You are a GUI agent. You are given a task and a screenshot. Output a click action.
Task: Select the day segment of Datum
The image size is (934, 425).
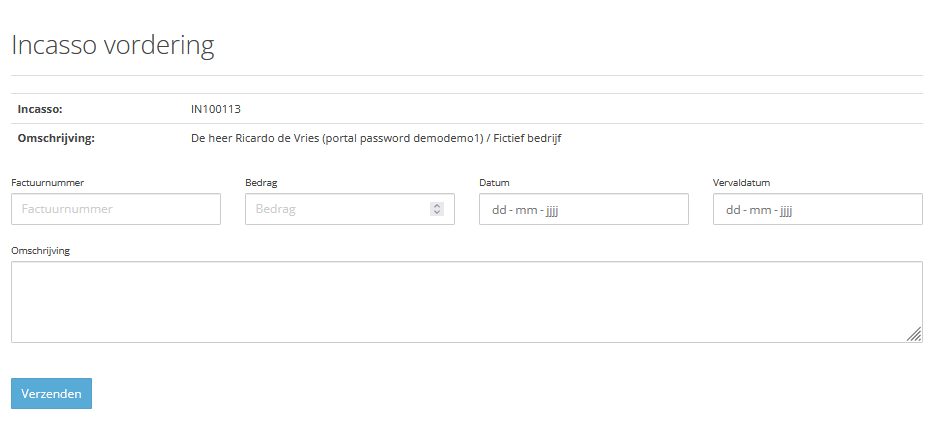click(x=499, y=210)
